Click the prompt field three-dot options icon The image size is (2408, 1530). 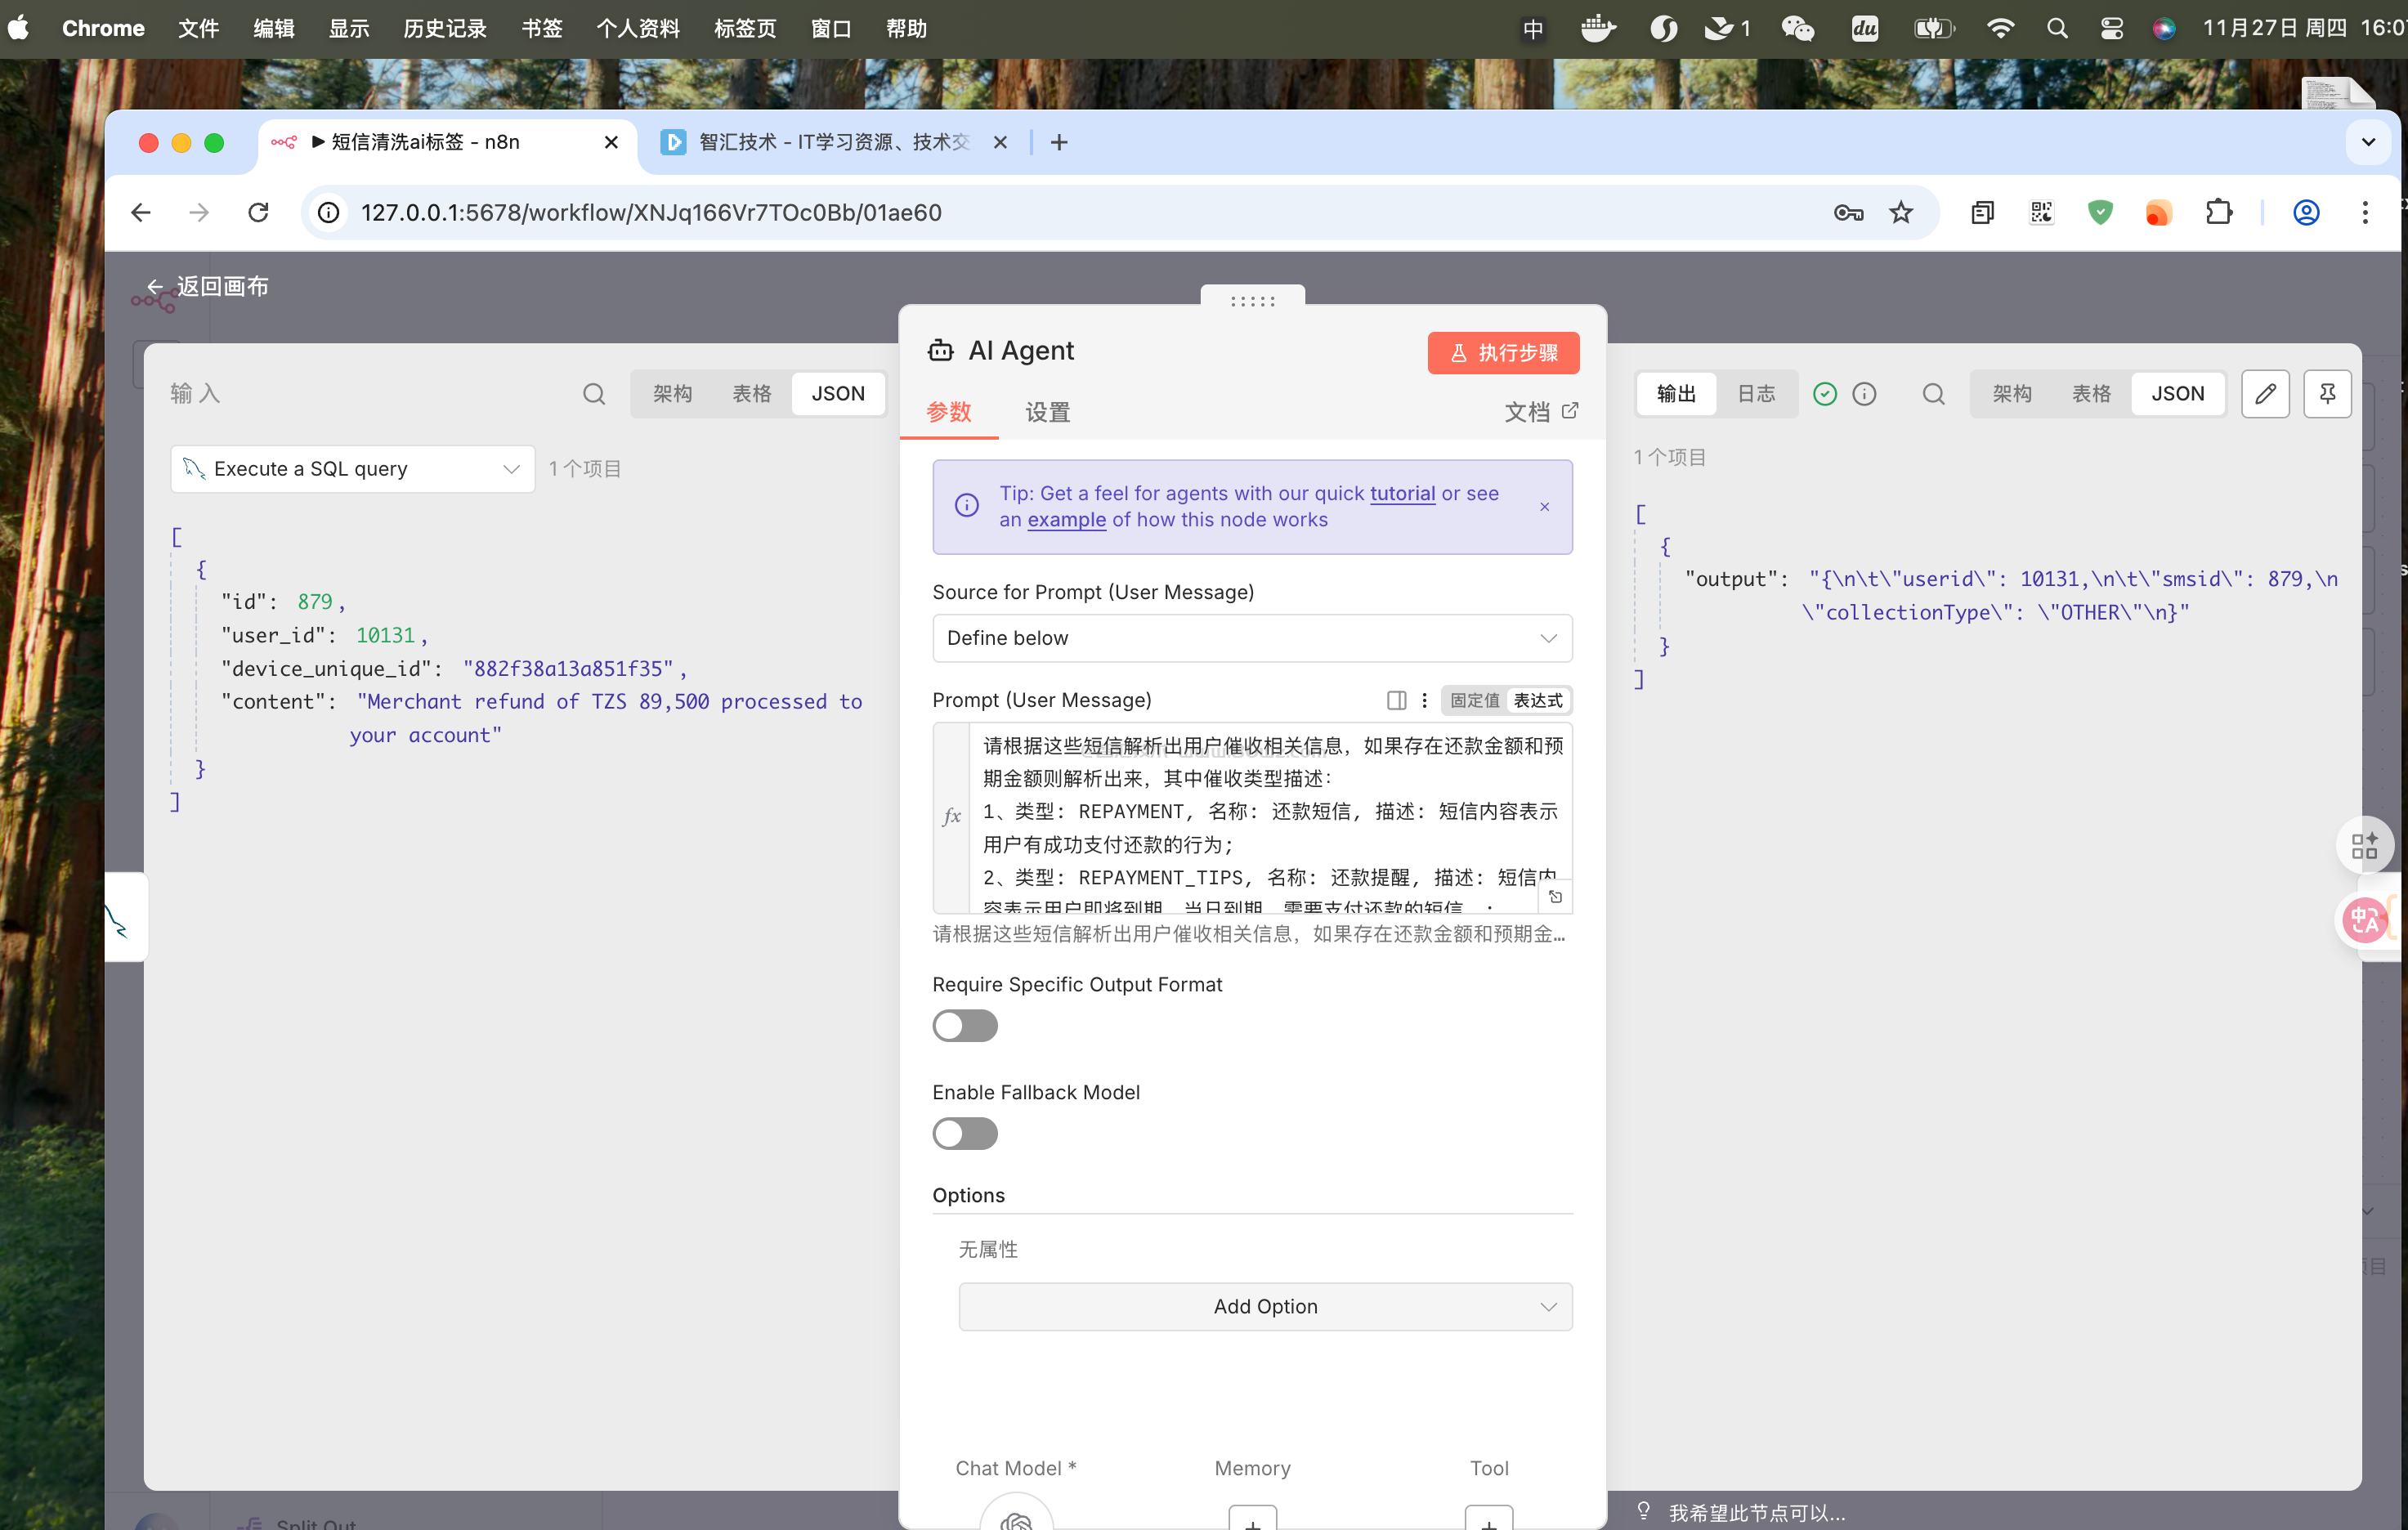[1424, 700]
